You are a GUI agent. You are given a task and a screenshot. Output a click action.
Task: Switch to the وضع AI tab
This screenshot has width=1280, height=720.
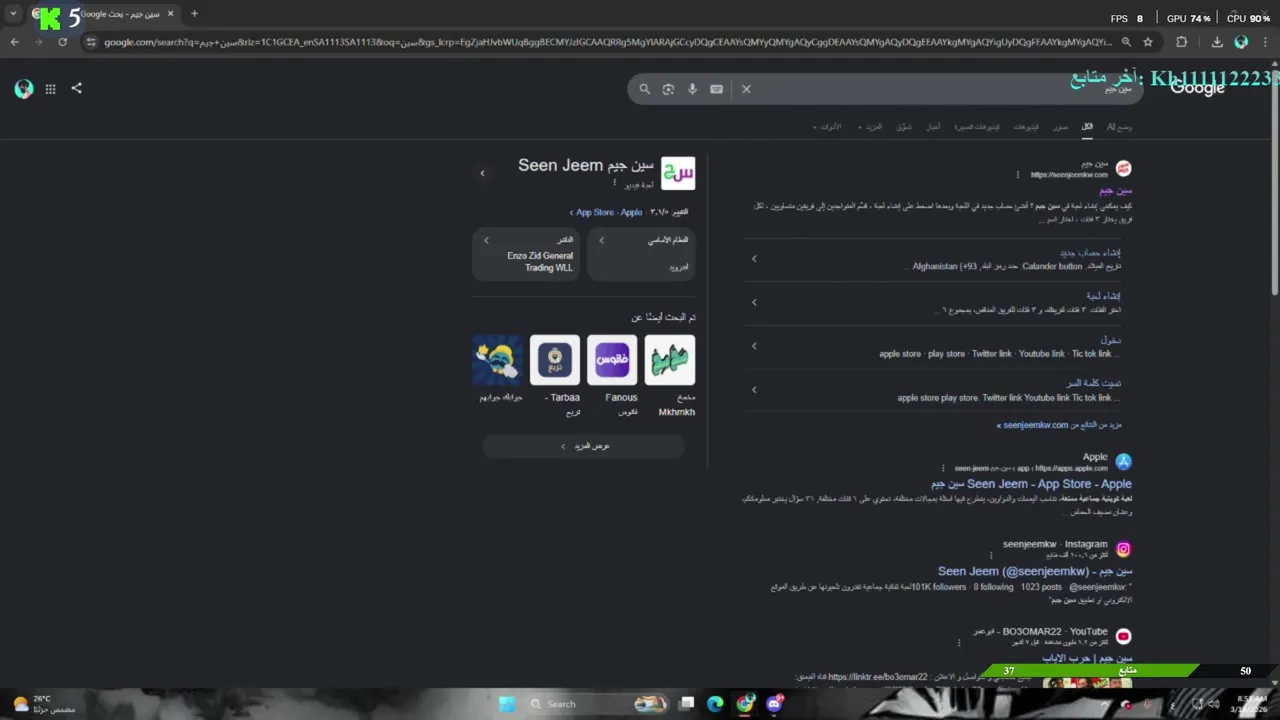1119,127
